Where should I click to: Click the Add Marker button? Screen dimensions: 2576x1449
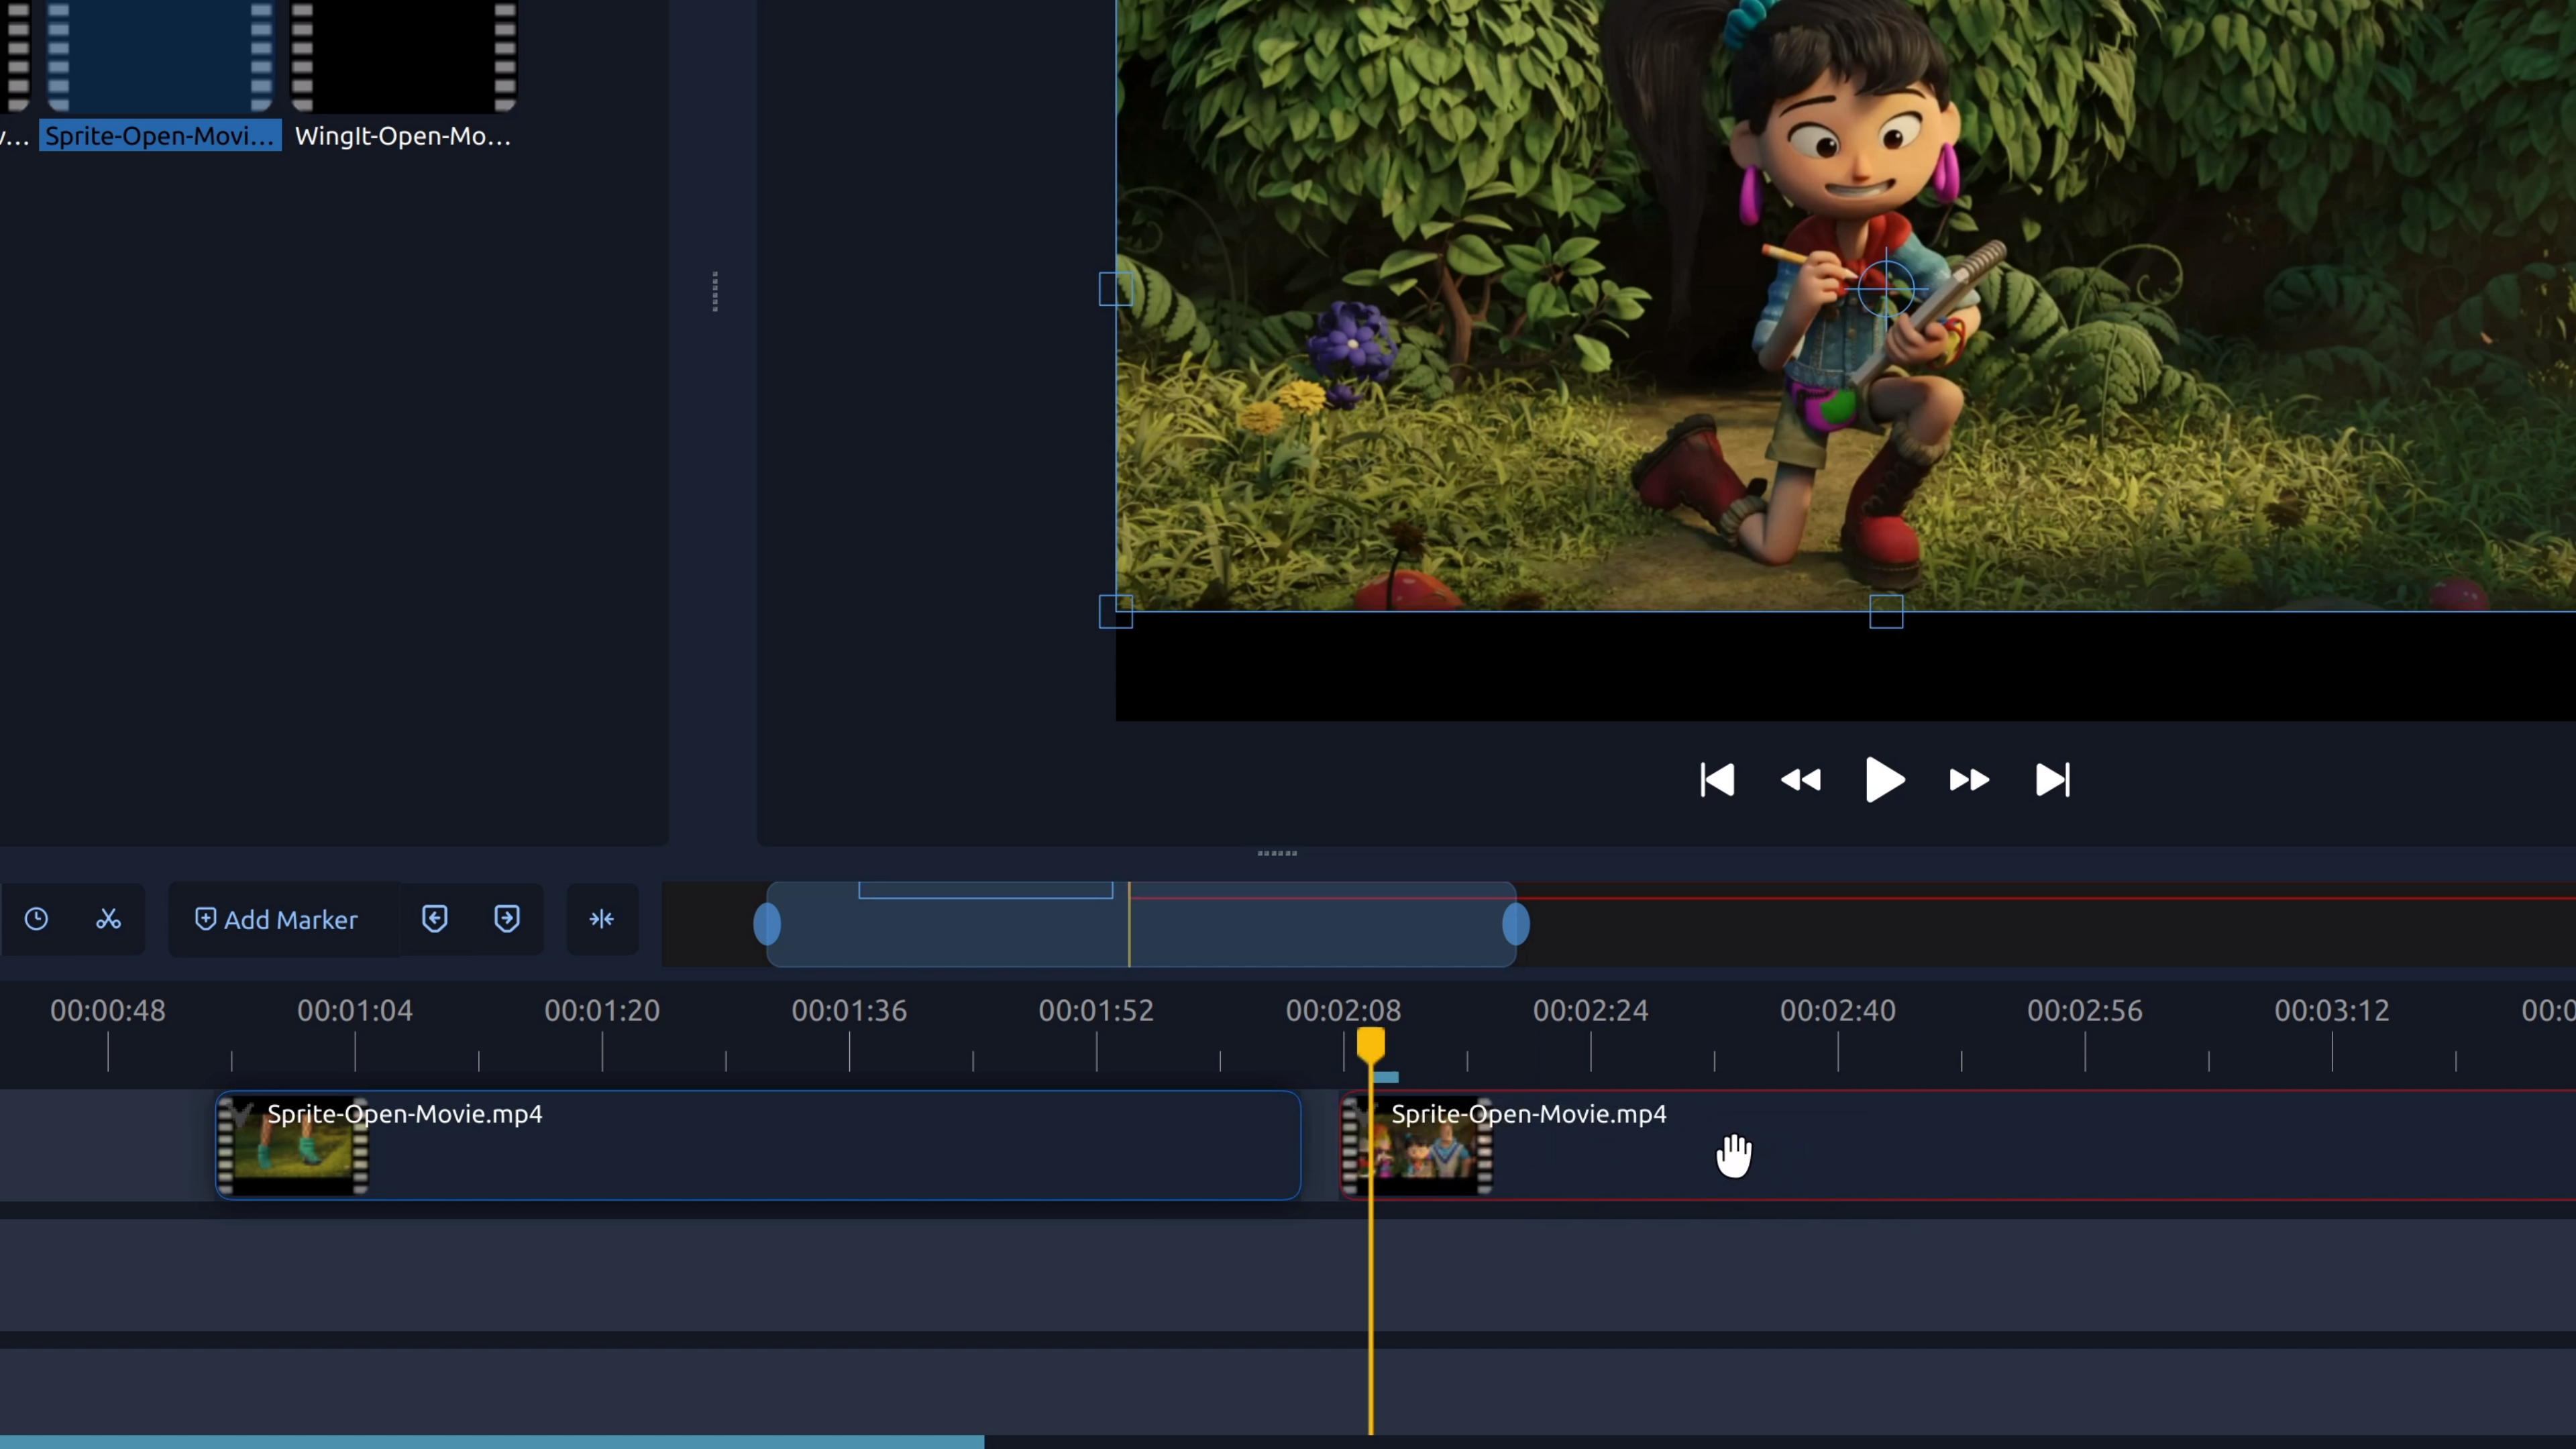[276, 919]
